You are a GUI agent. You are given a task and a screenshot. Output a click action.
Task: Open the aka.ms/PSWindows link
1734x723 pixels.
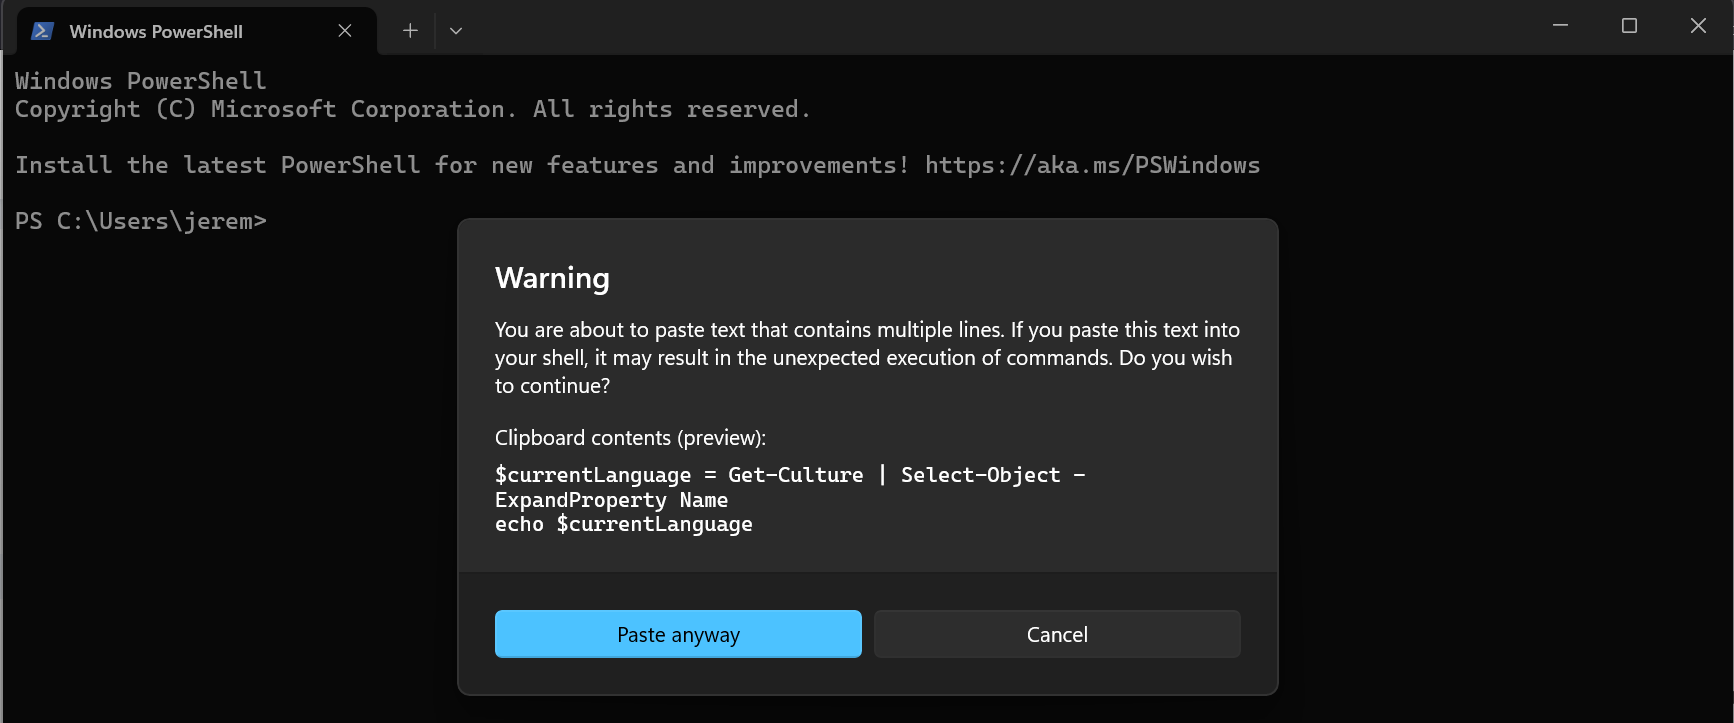(1092, 165)
